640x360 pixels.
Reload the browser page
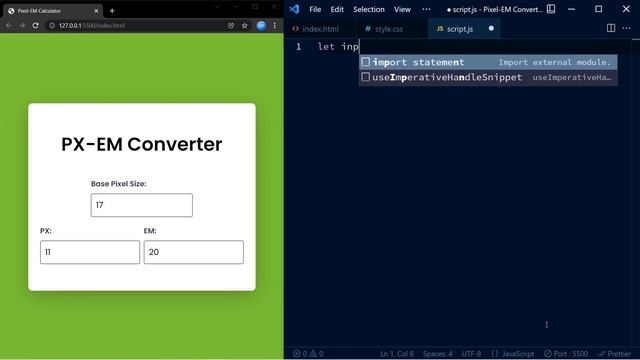coord(36,25)
